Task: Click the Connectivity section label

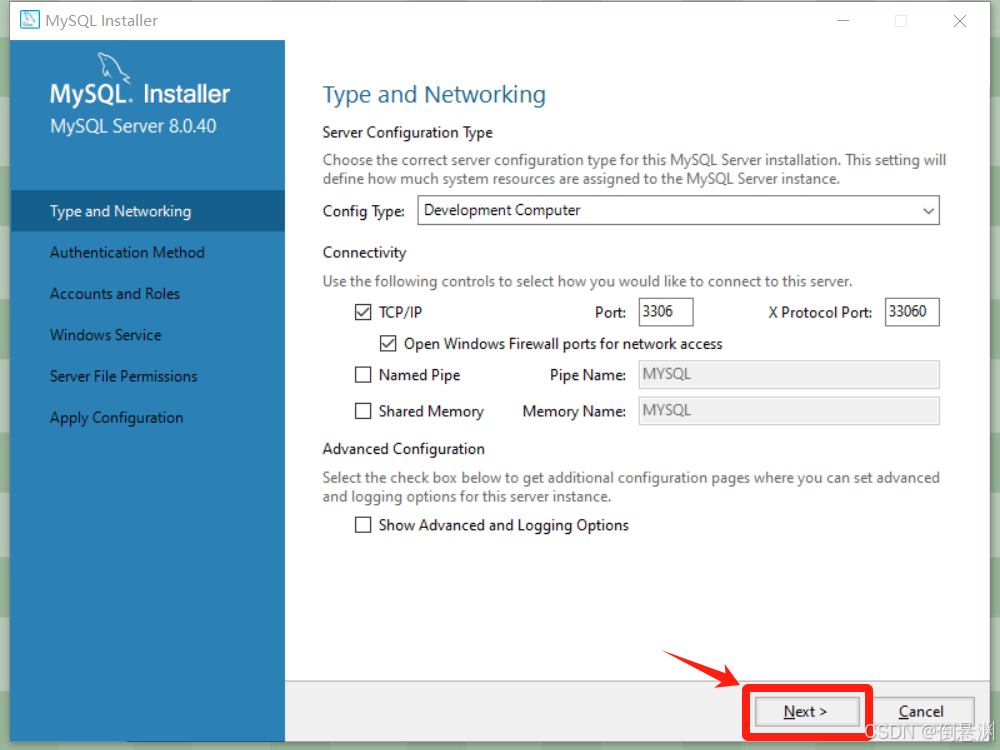Action: (x=364, y=253)
